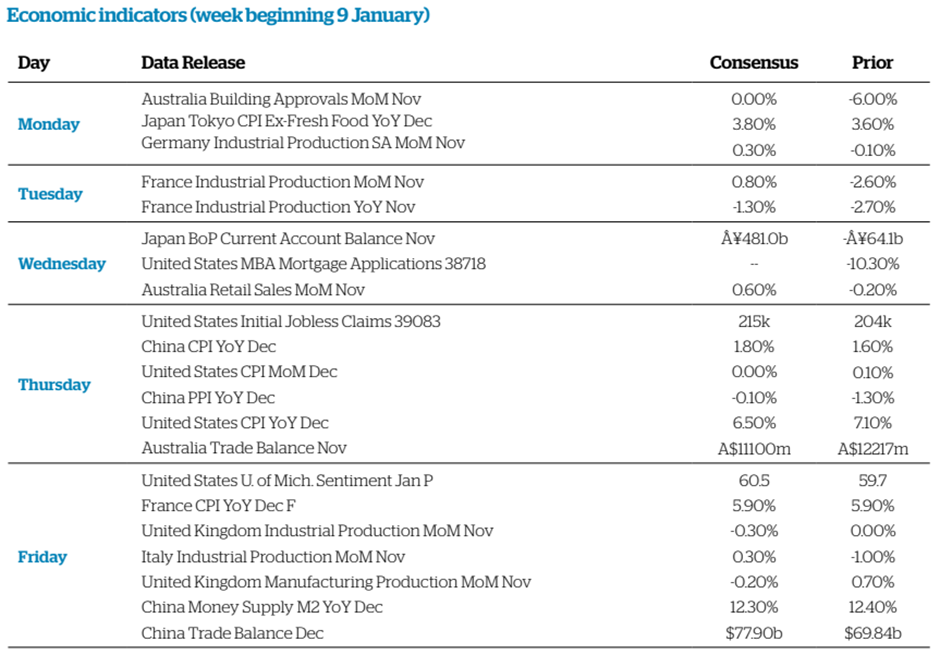Click China Money Supply M2 YoY Dec
Screen dimensions: 940x654
point(262,607)
